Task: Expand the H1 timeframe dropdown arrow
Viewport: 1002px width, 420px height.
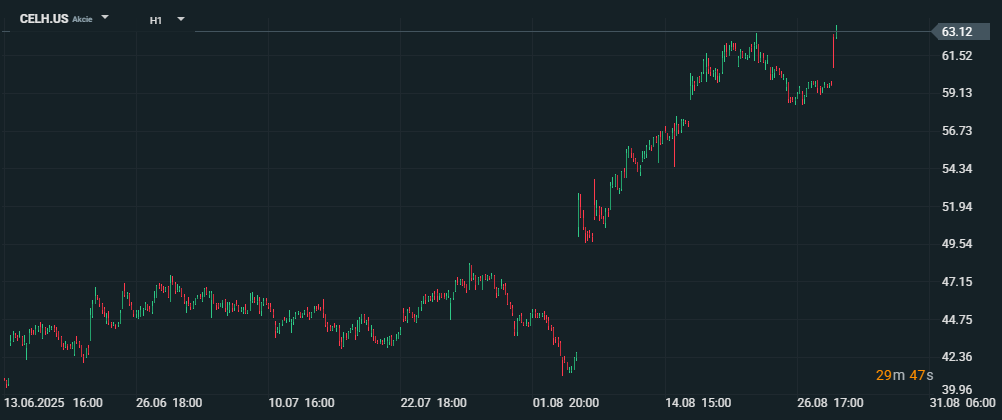Action: click(x=181, y=19)
